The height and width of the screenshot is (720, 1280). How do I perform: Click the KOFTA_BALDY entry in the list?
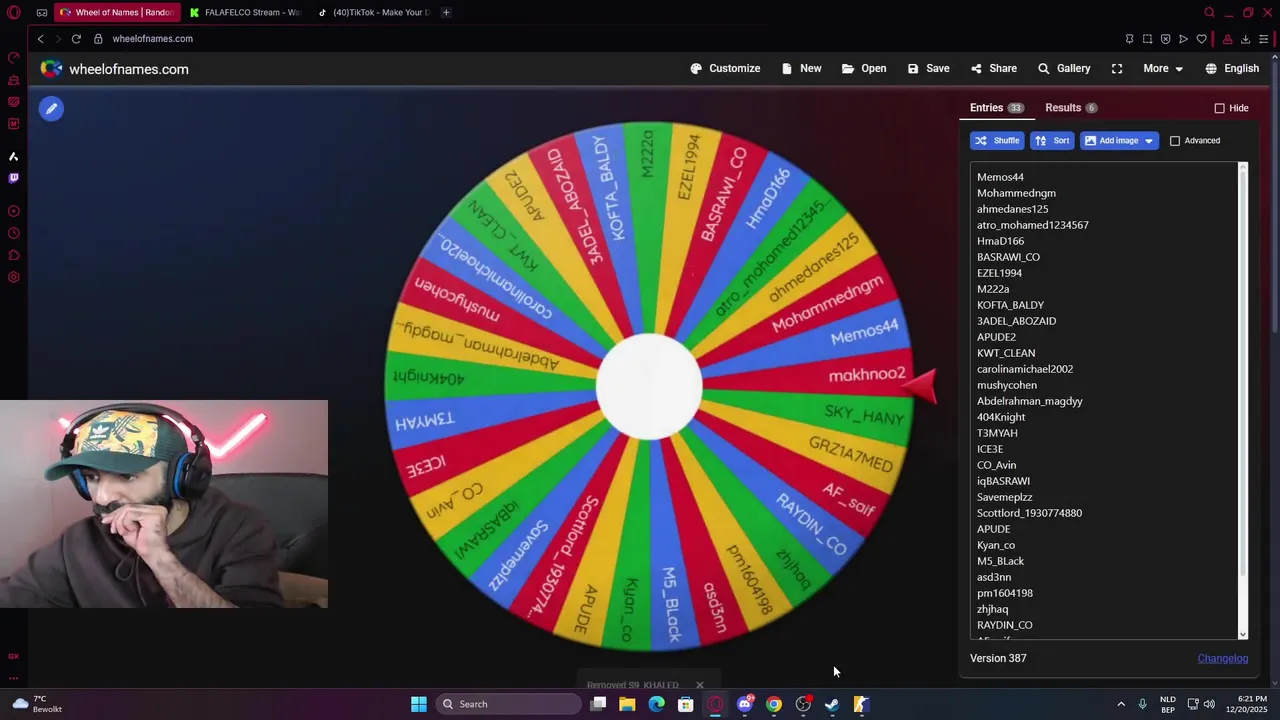coord(1010,305)
